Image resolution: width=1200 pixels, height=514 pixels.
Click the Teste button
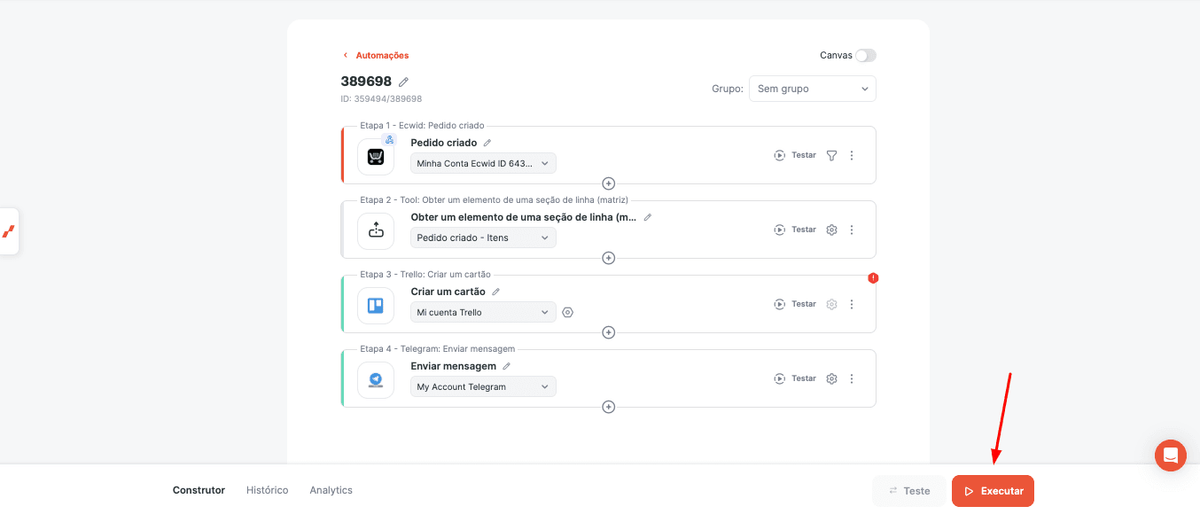(909, 491)
